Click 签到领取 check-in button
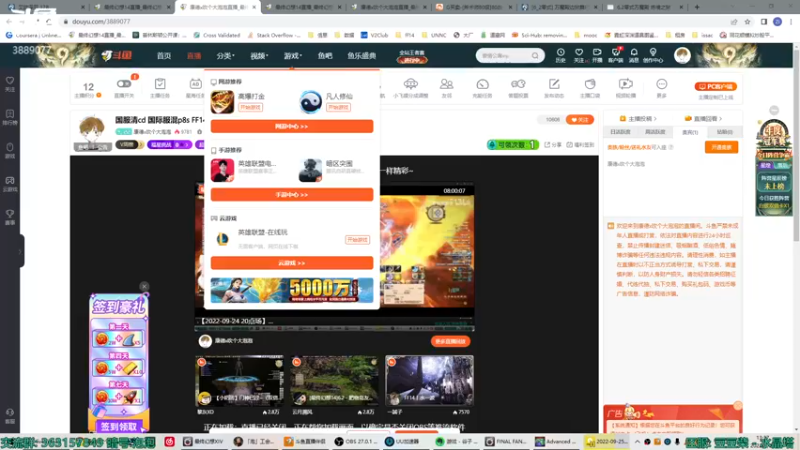This screenshot has width=800, height=450. point(119,427)
